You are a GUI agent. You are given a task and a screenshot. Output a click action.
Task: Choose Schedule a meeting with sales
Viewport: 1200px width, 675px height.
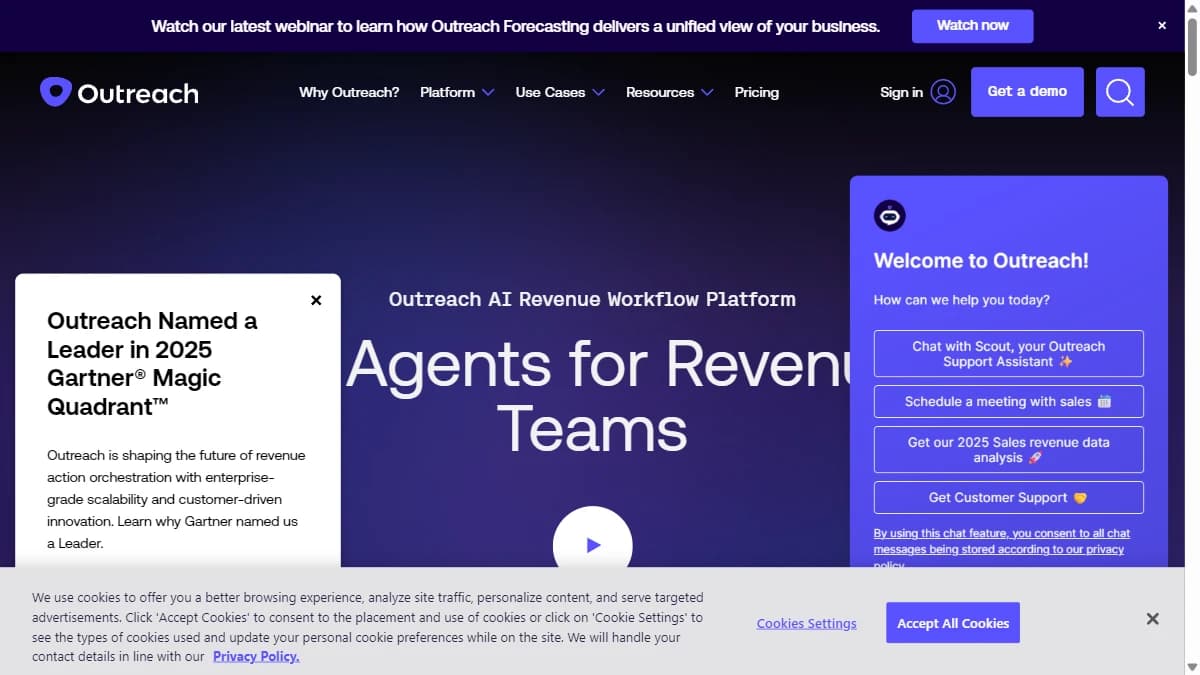pos(1008,401)
